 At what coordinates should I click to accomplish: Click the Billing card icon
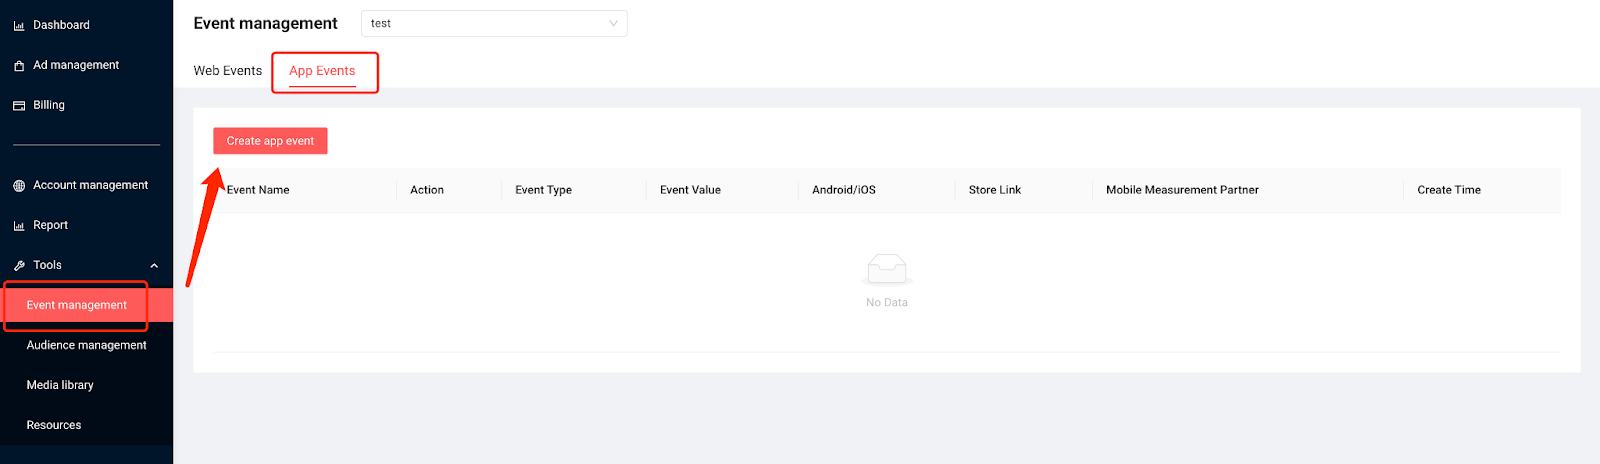19,105
